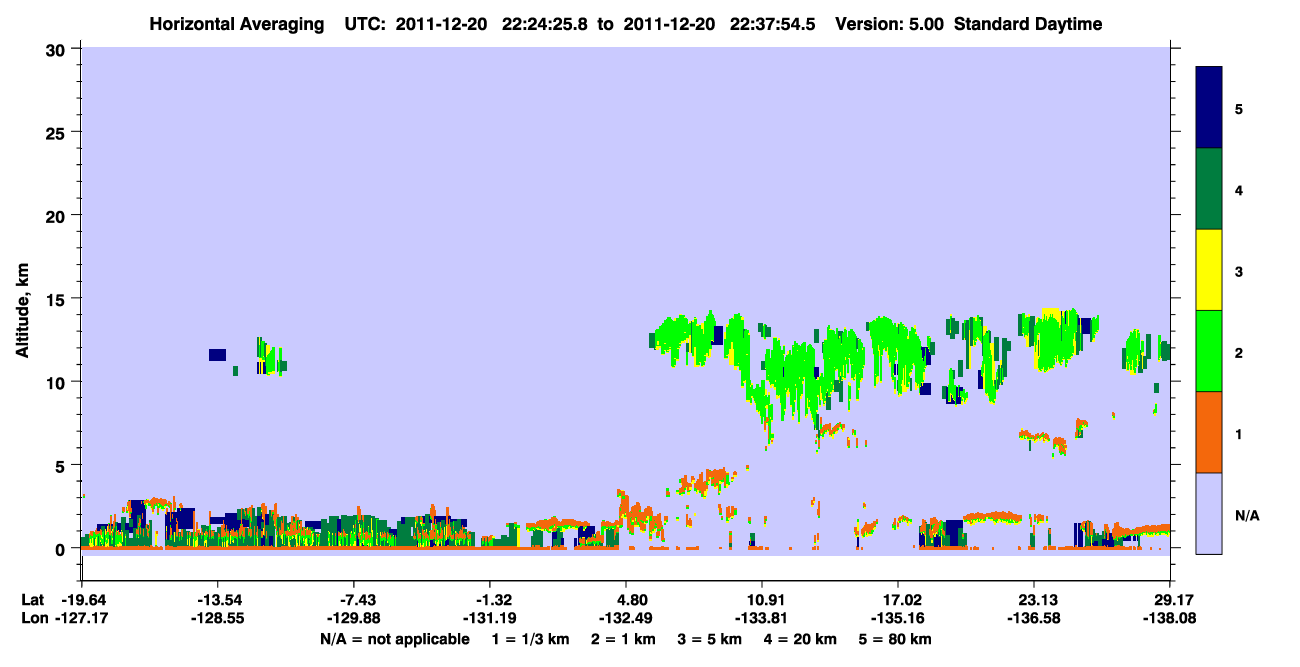Click the longitude value -131.19
Screen dimensions: 1300x667
click(x=490, y=618)
